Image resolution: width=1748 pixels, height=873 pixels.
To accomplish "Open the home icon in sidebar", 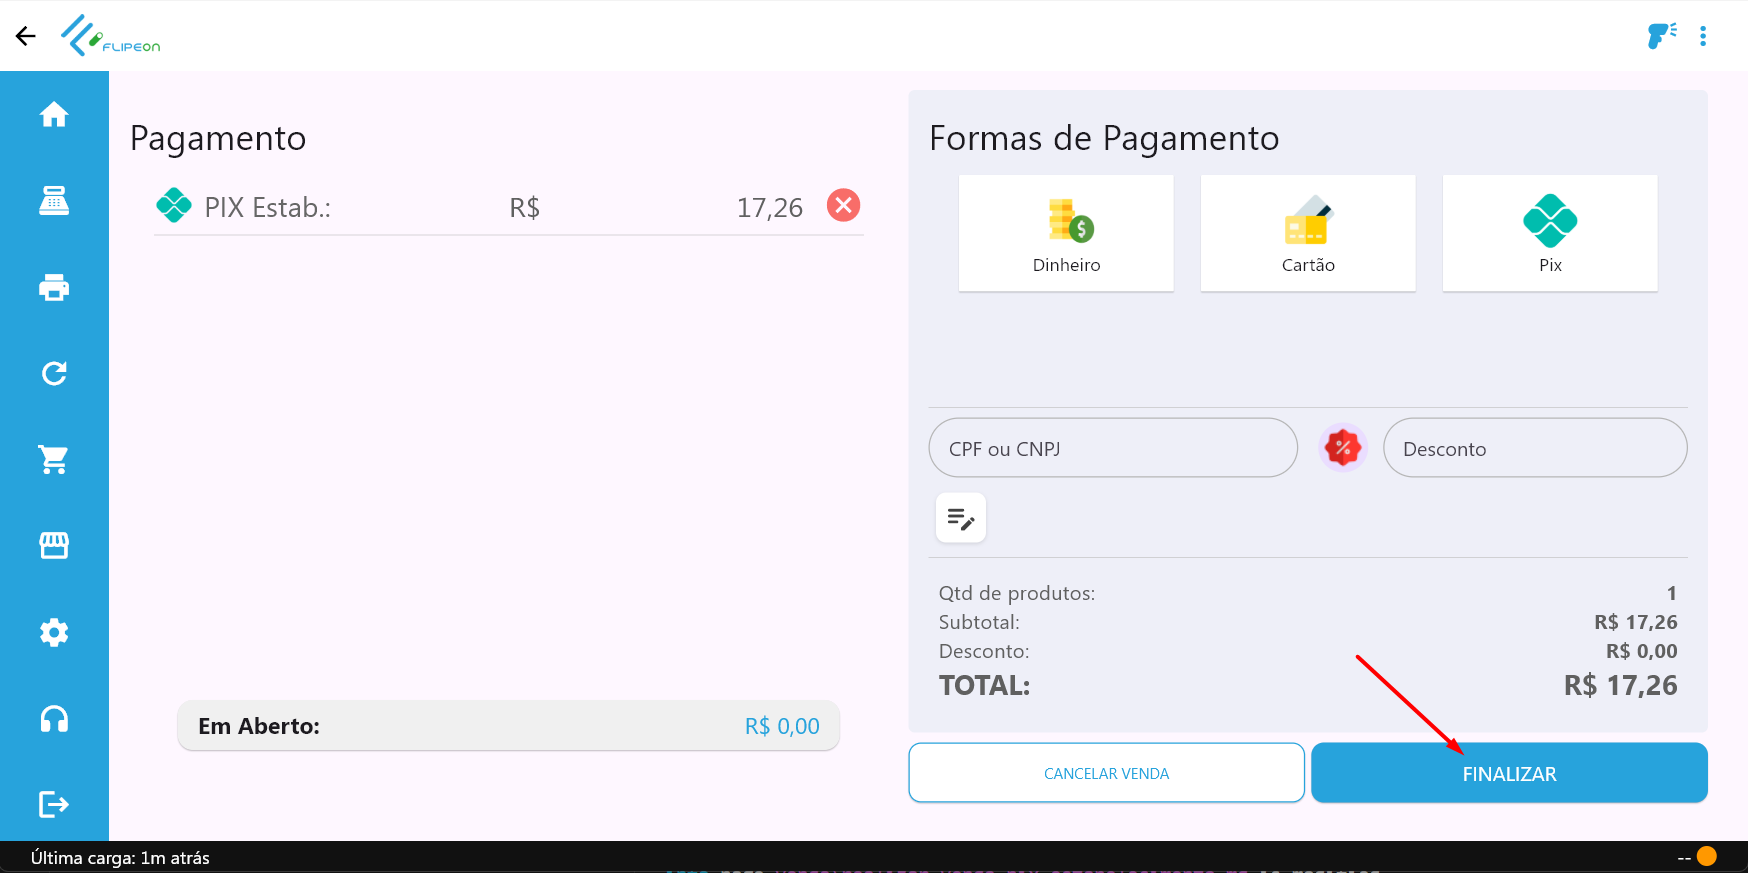I will [54, 115].
